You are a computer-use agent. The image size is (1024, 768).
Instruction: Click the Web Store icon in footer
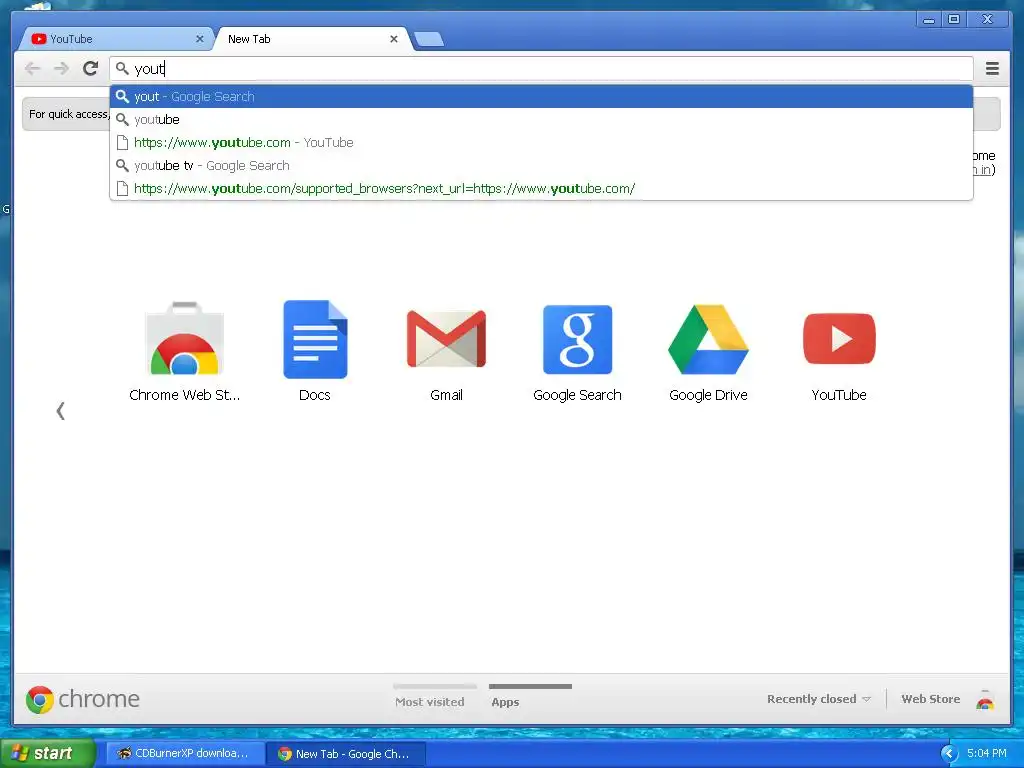coord(985,699)
